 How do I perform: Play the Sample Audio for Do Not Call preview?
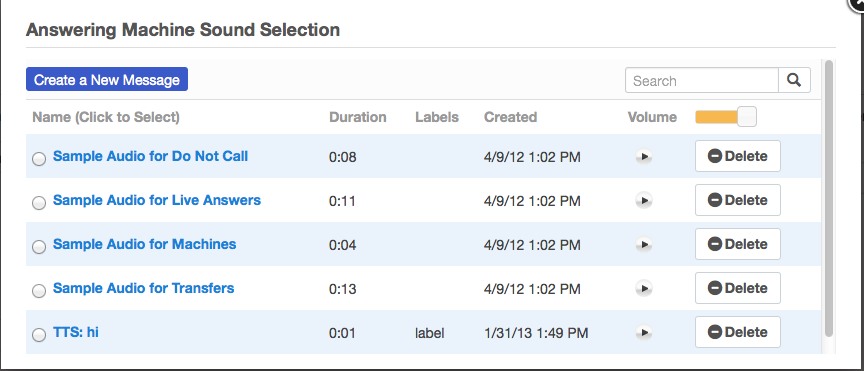tap(644, 157)
